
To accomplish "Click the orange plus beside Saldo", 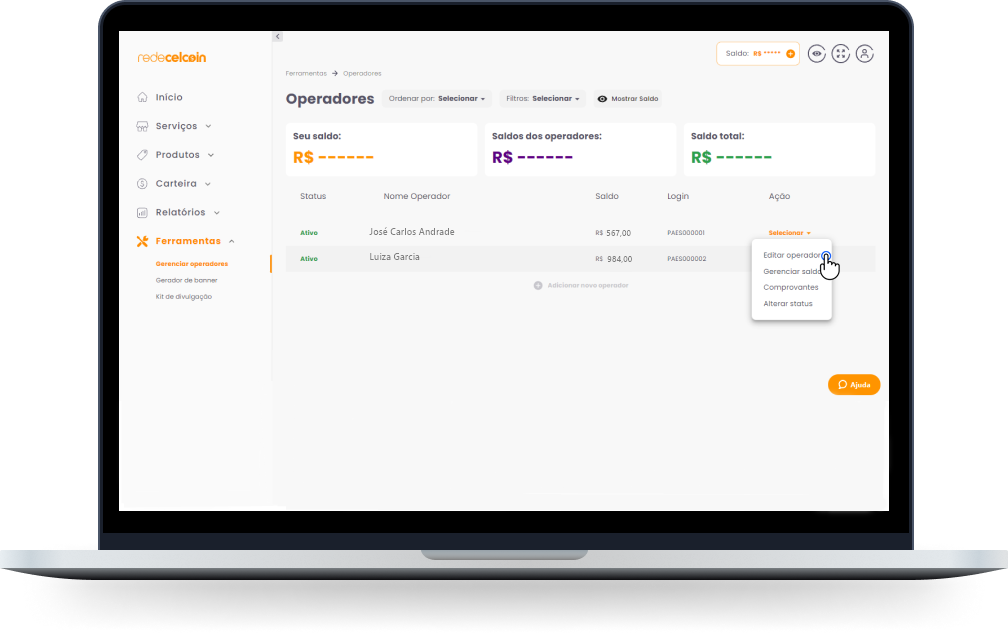I will click(x=791, y=53).
